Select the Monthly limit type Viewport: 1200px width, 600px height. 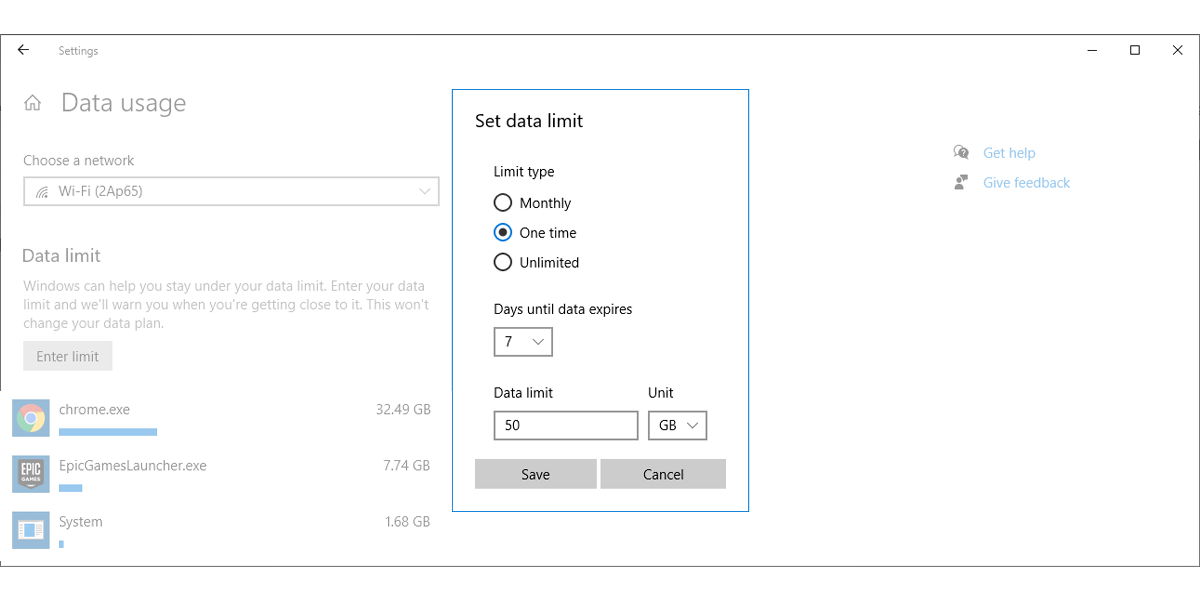point(502,202)
